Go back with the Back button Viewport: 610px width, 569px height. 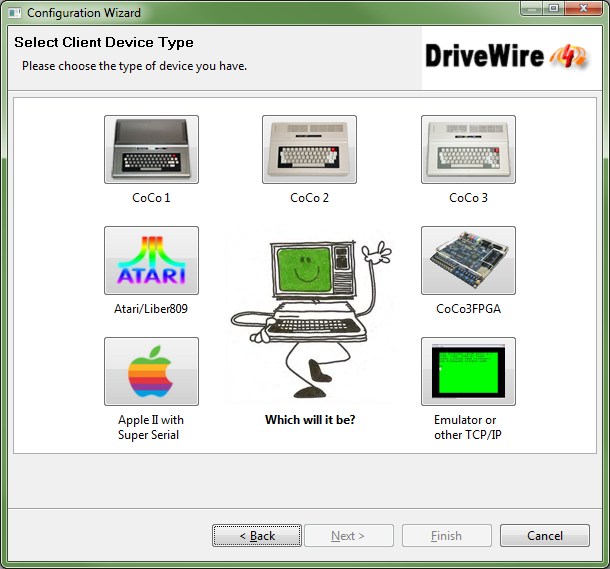tap(257, 536)
